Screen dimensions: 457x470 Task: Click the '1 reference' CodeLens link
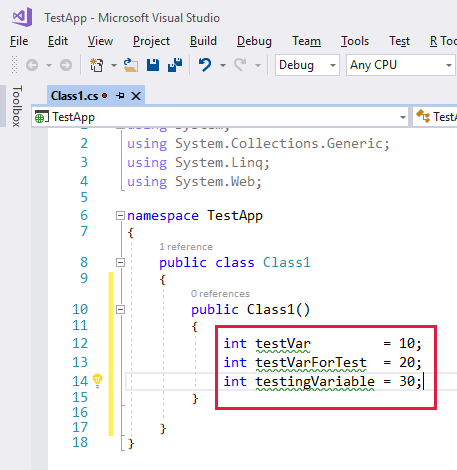[186, 247]
